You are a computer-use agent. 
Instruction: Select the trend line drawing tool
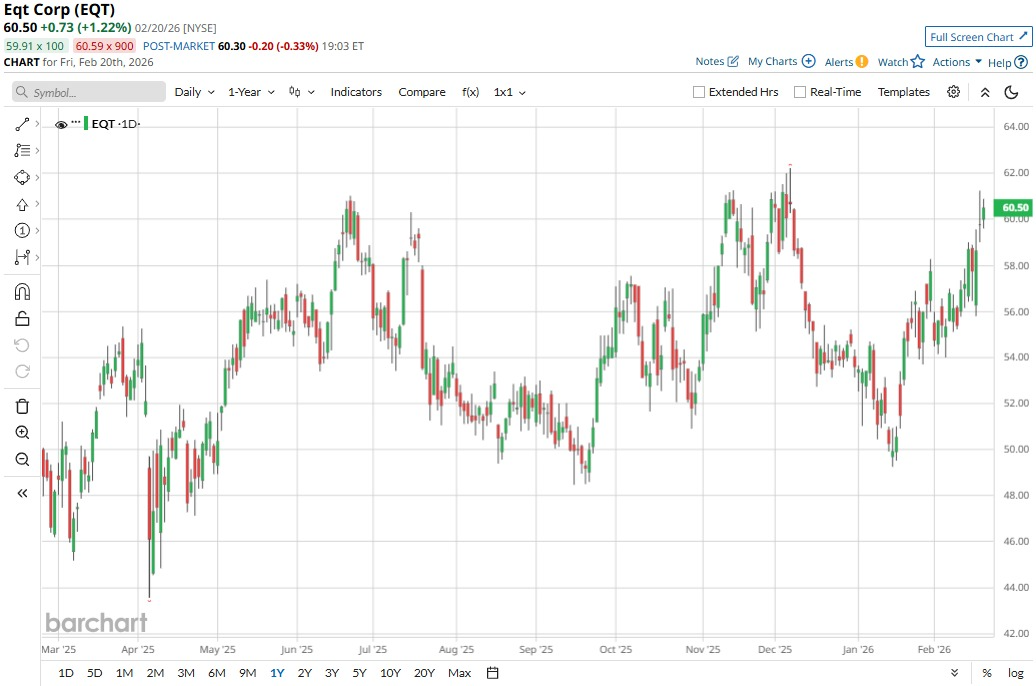tap(22, 124)
